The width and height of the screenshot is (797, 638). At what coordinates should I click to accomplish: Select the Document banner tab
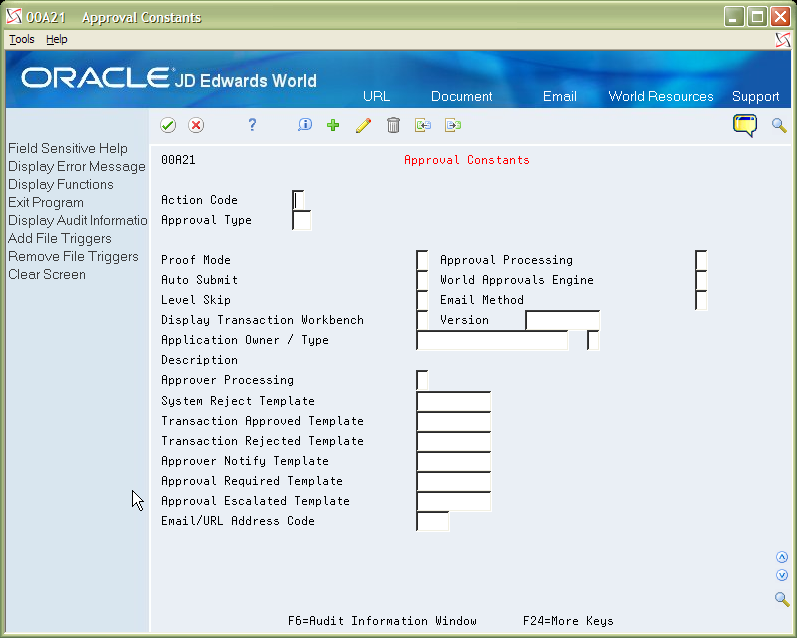462,96
